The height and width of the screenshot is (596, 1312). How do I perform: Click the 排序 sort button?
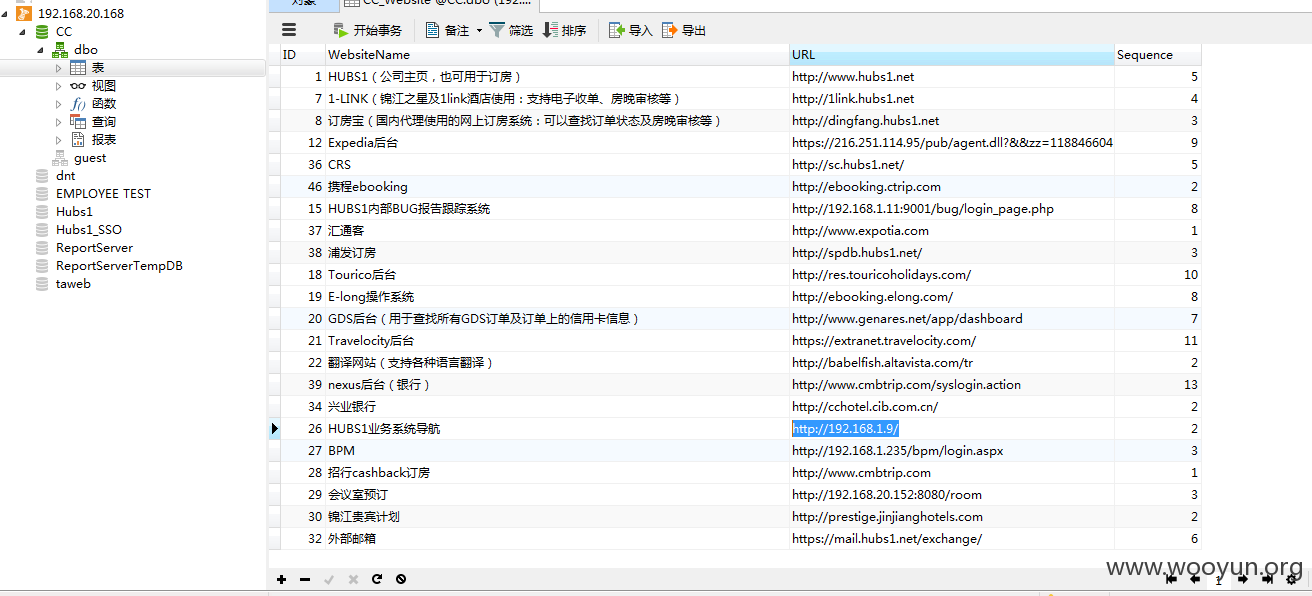[x=564, y=30]
